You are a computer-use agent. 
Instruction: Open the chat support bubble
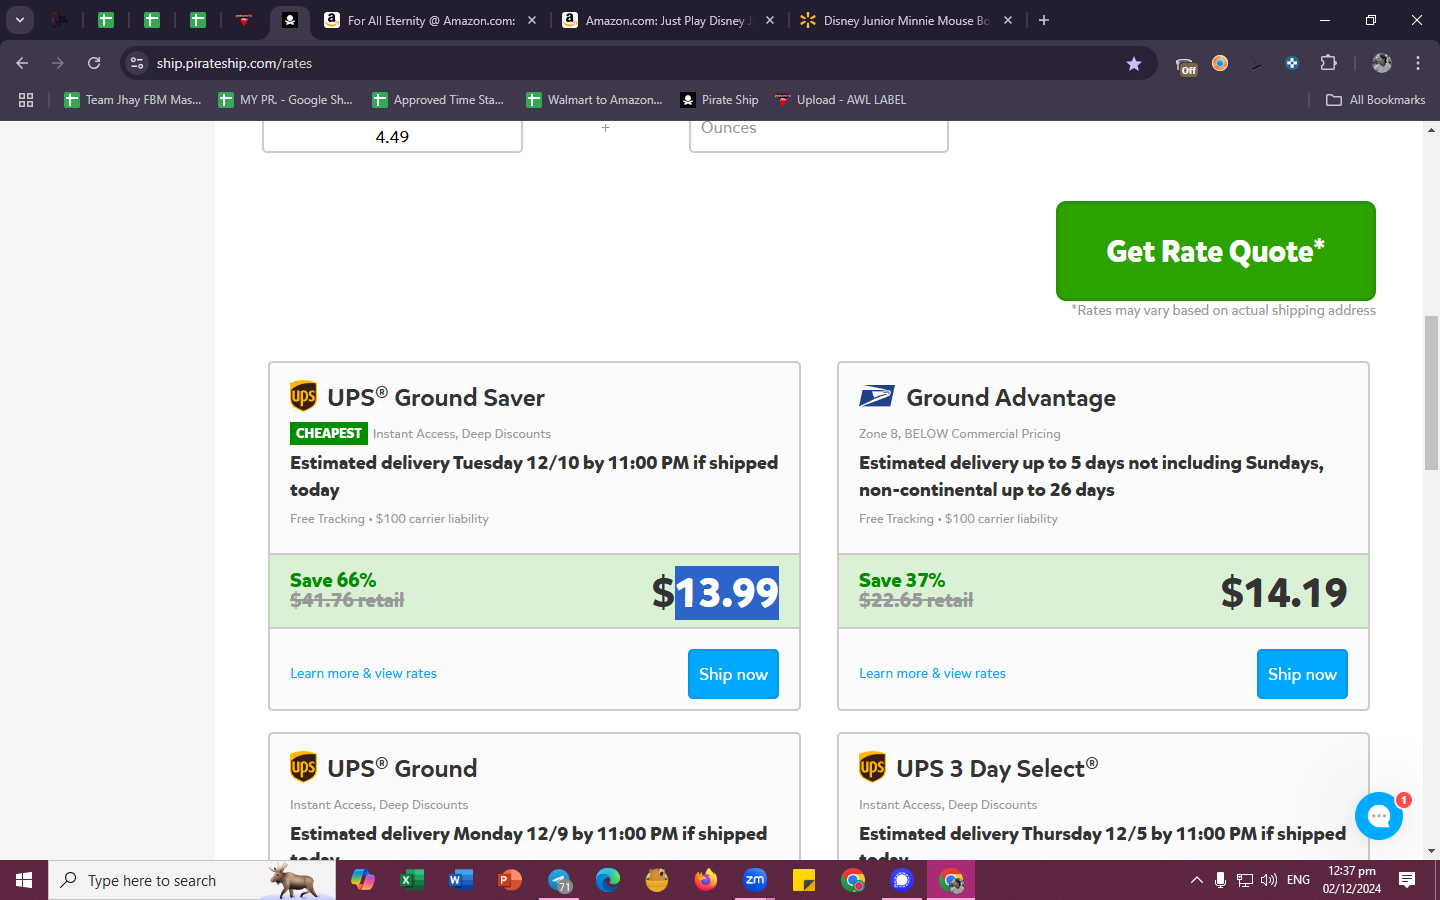coord(1379,816)
